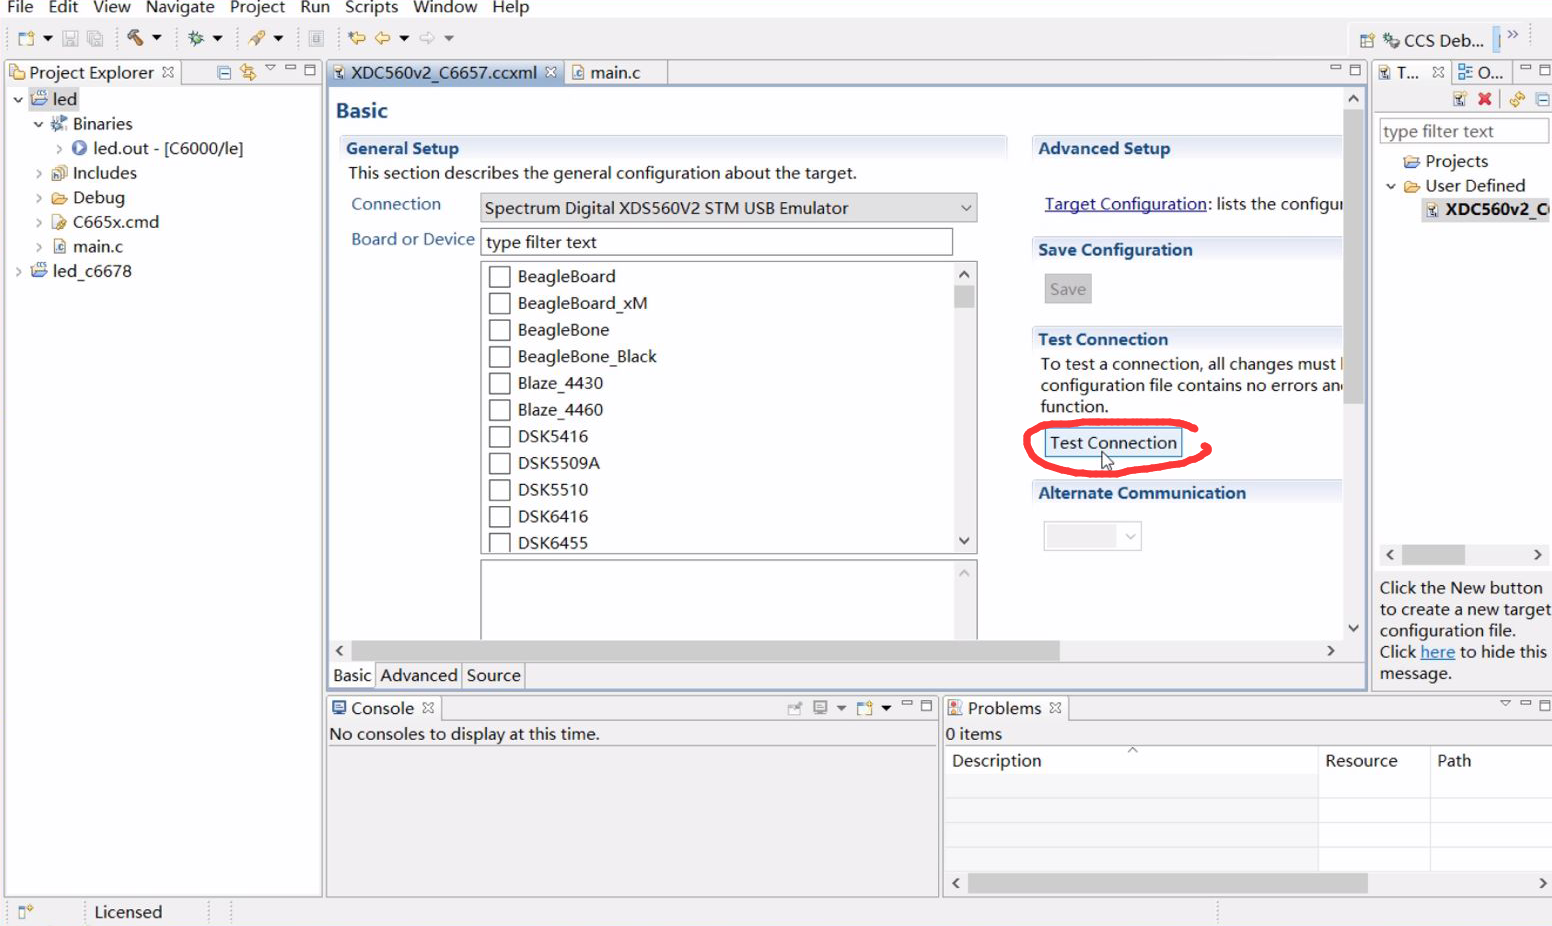Delete the target configuration using red X icon
Screen dimensions: 1552x926
pos(1485,98)
